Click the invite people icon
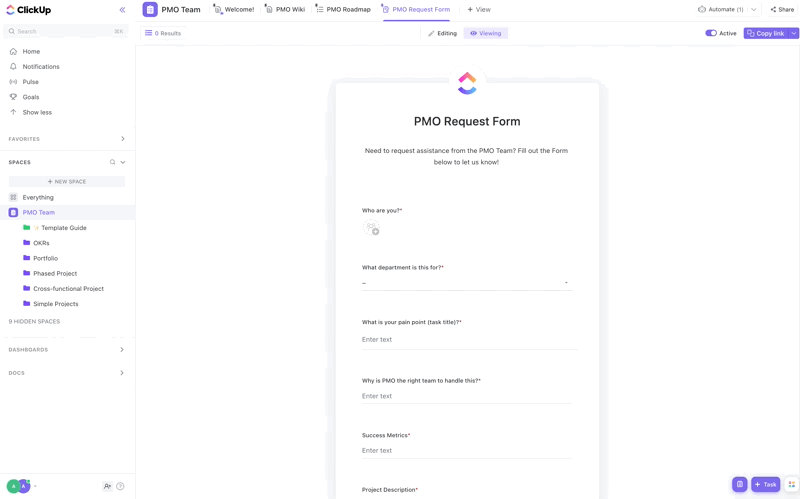 [107, 486]
